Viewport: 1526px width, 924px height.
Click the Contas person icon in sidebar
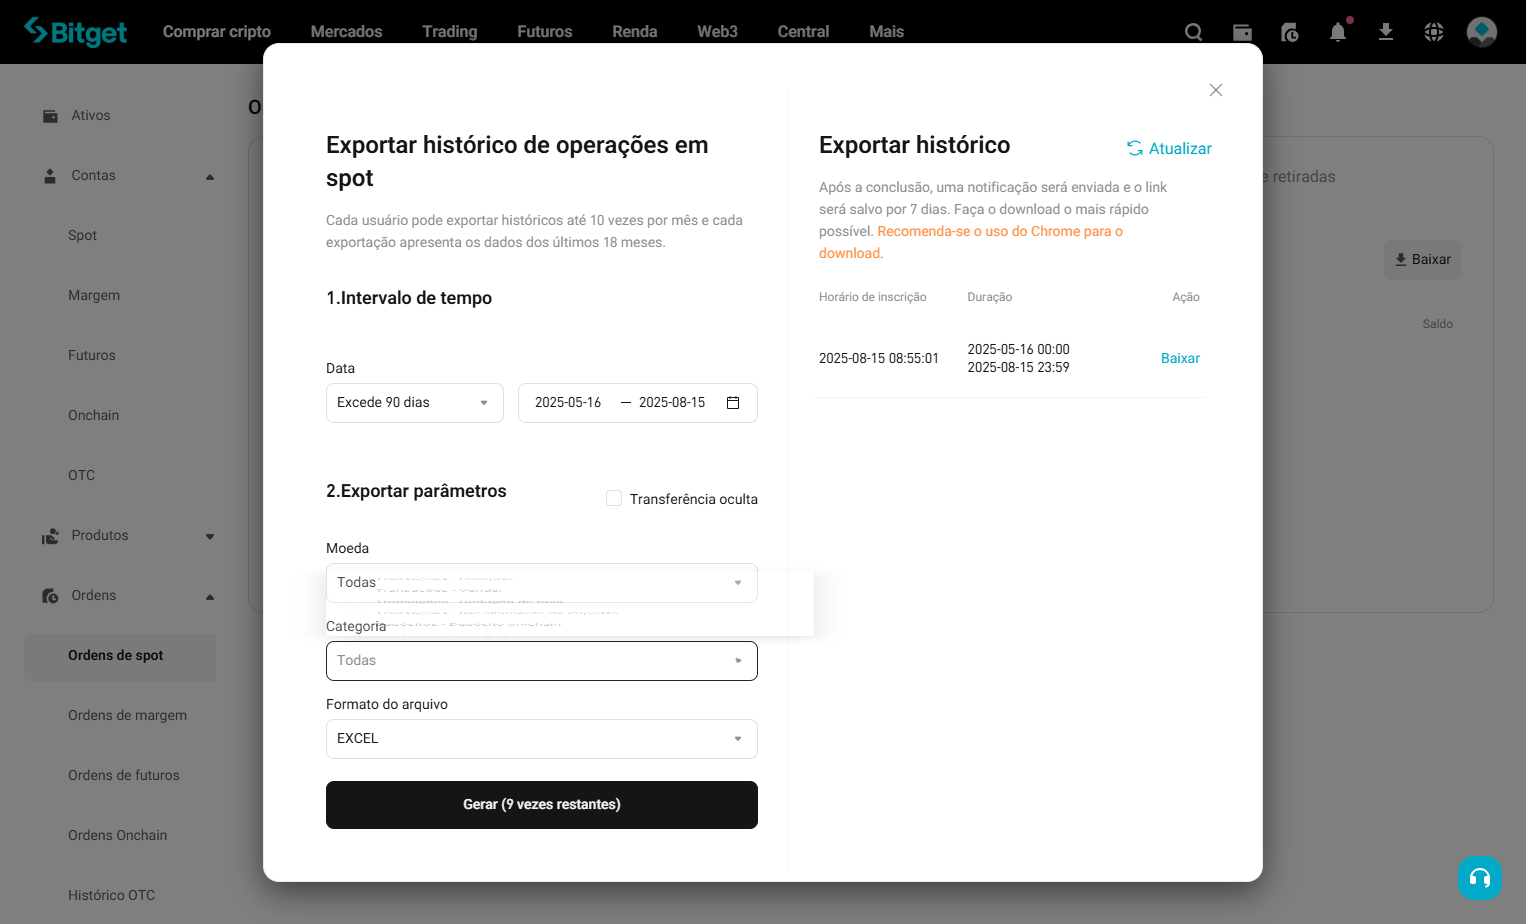50,176
